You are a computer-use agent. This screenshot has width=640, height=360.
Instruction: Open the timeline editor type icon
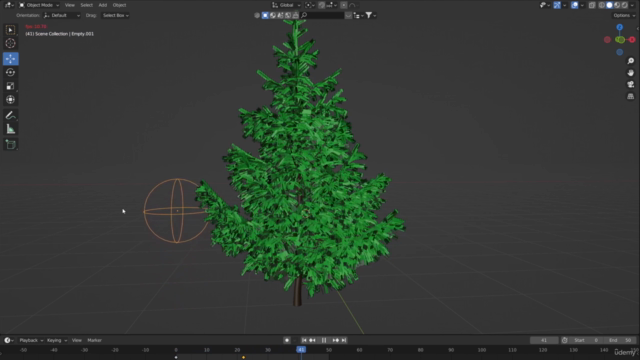click(9, 340)
